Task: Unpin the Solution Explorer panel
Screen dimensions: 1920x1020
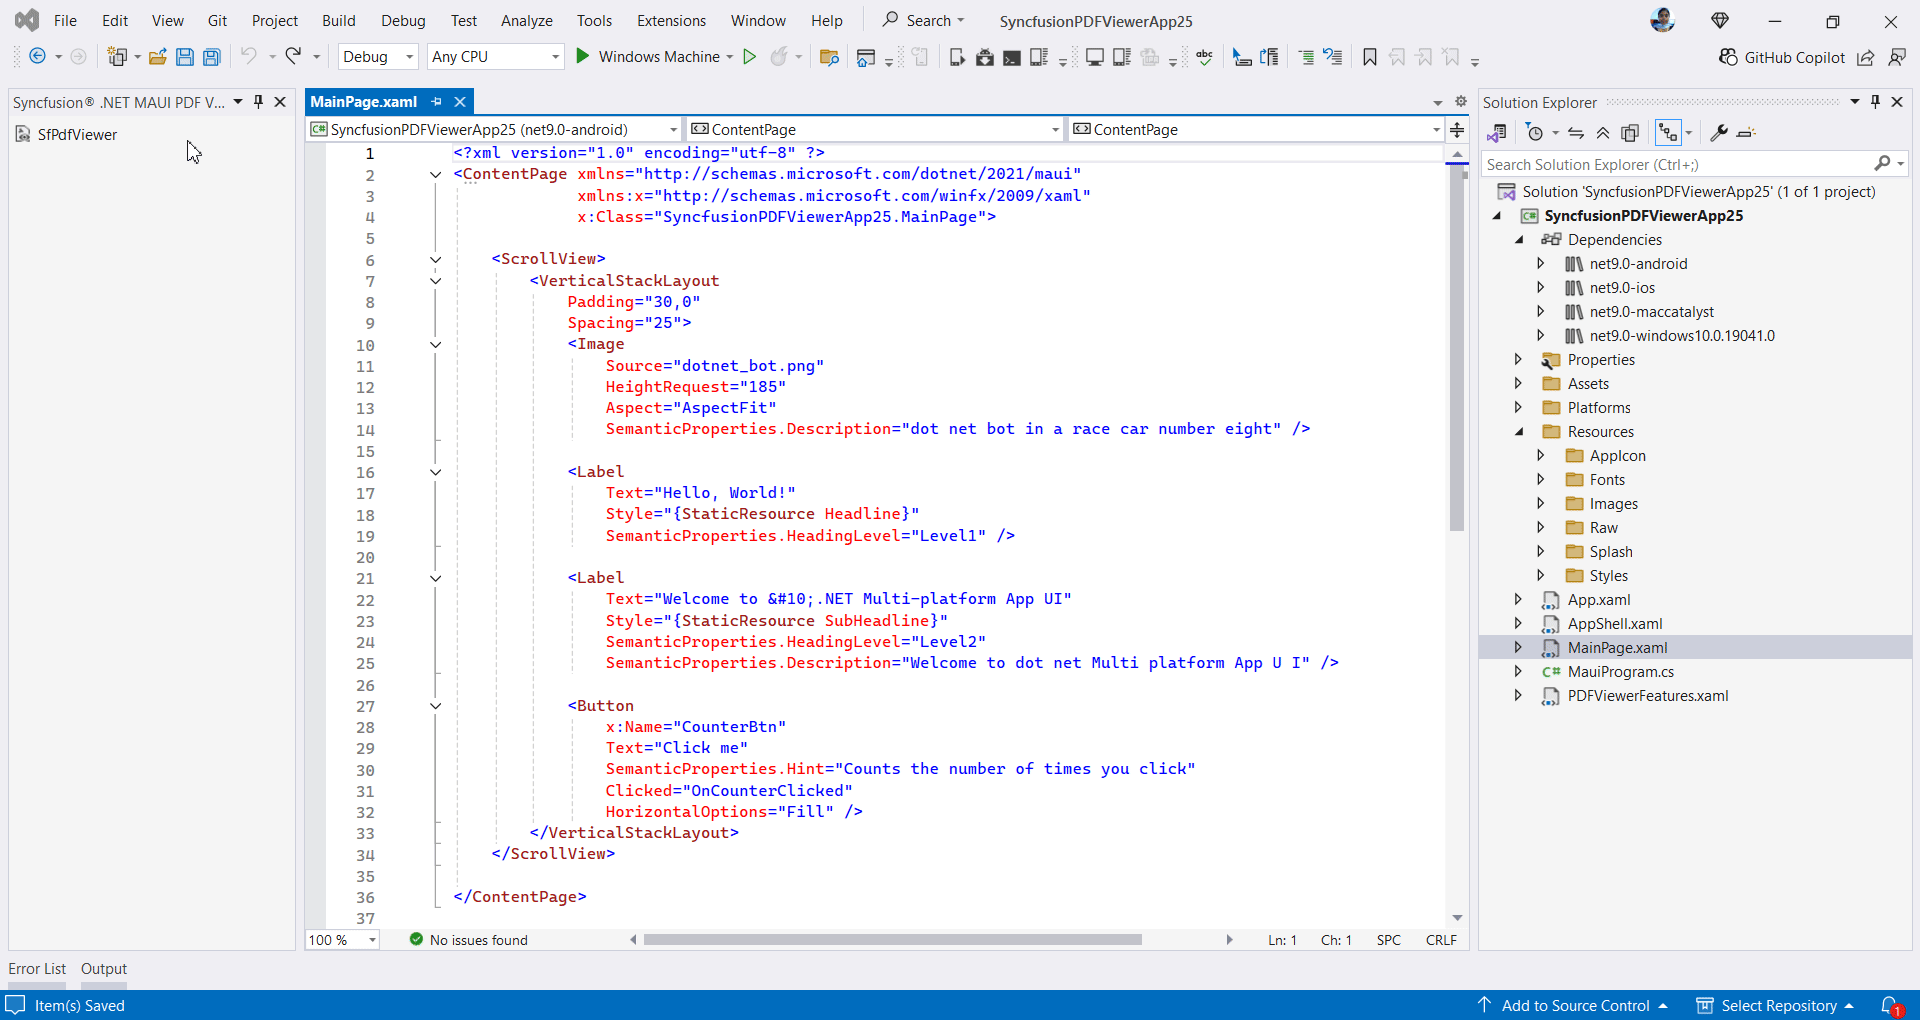Action: tap(1875, 102)
